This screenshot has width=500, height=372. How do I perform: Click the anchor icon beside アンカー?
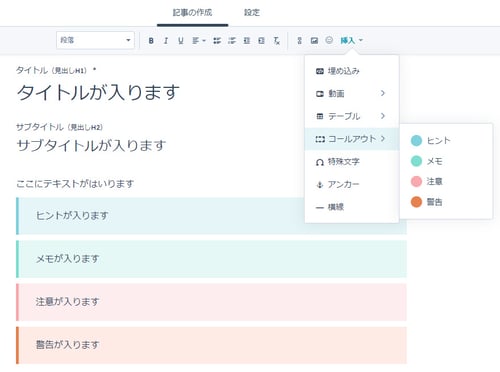tap(320, 185)
